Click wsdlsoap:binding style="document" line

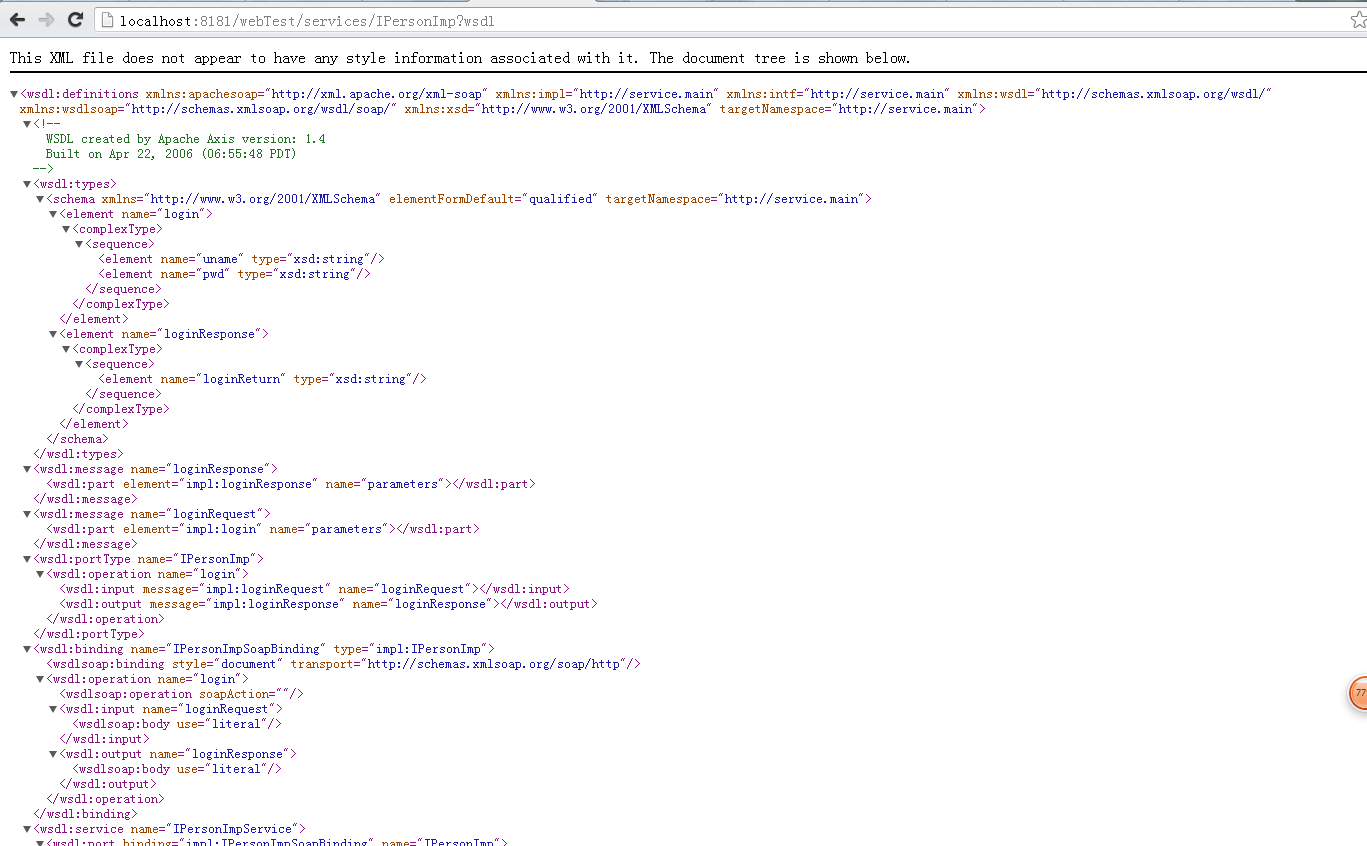point(343,664)
